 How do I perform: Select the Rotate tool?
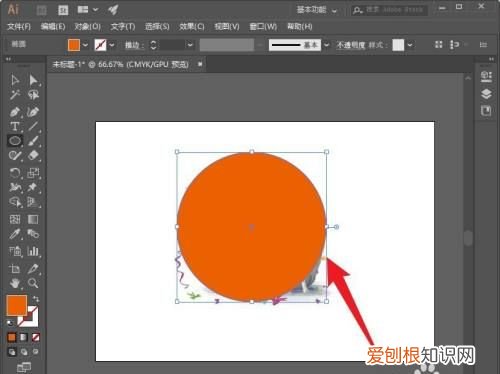[15, 173]
